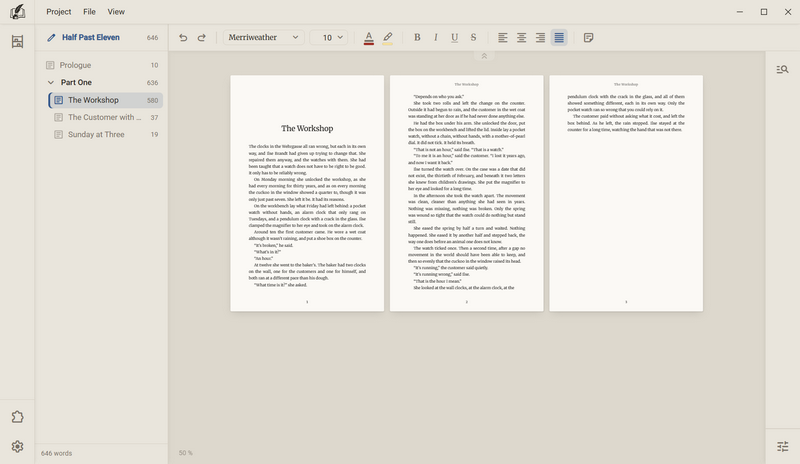Toggle underline formatting
800x464 pixels.
455,37
